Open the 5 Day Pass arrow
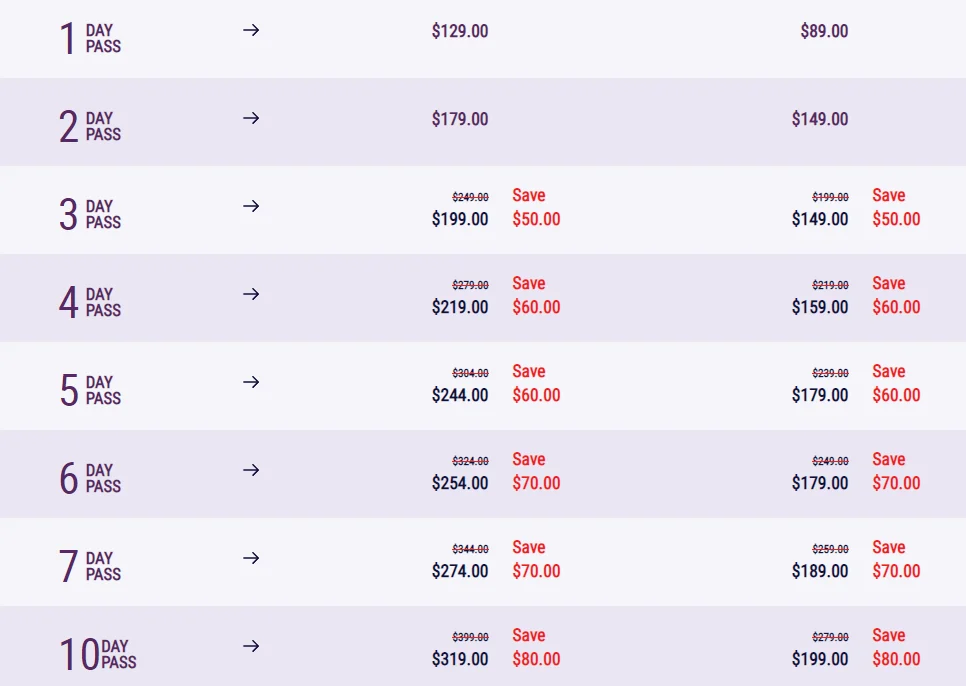 (x=251, y=382)
